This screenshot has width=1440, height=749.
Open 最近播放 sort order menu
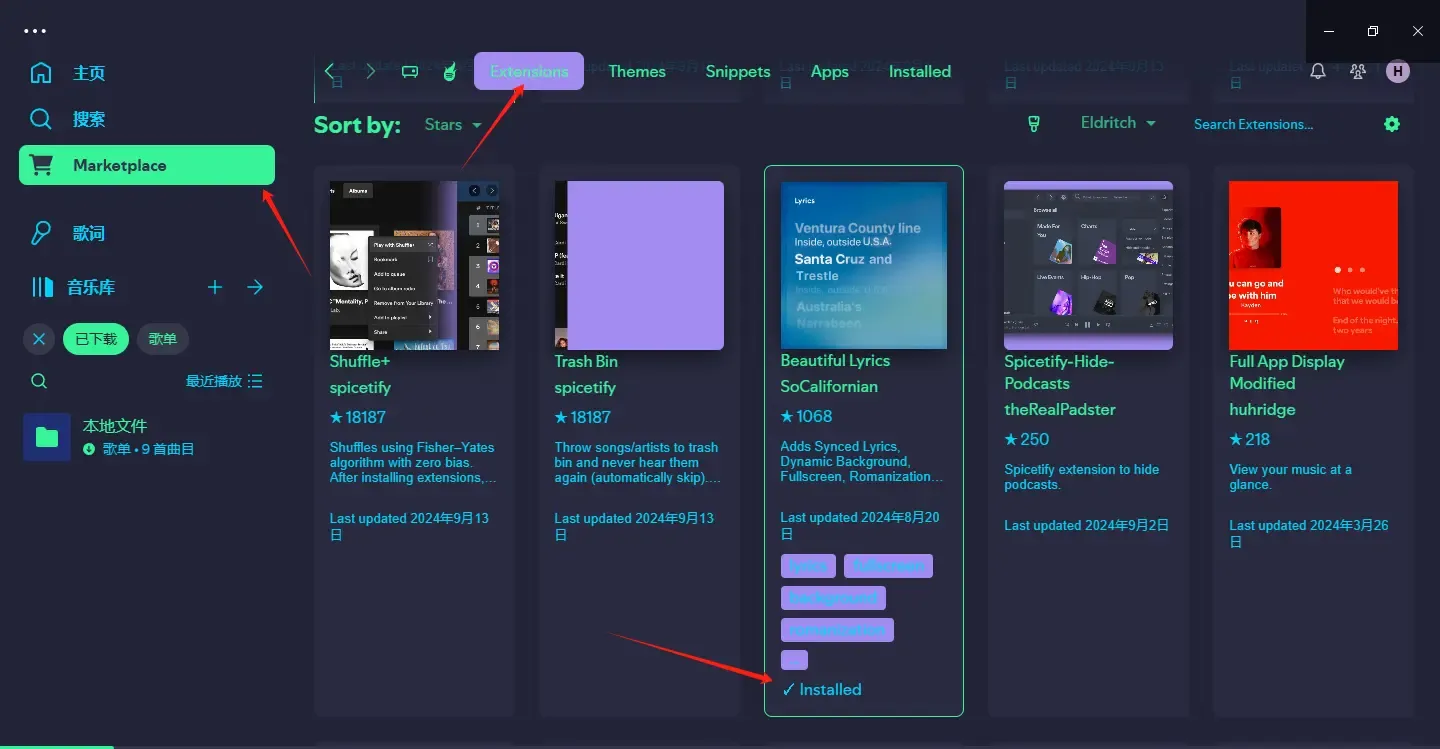[x=224, y=381]
